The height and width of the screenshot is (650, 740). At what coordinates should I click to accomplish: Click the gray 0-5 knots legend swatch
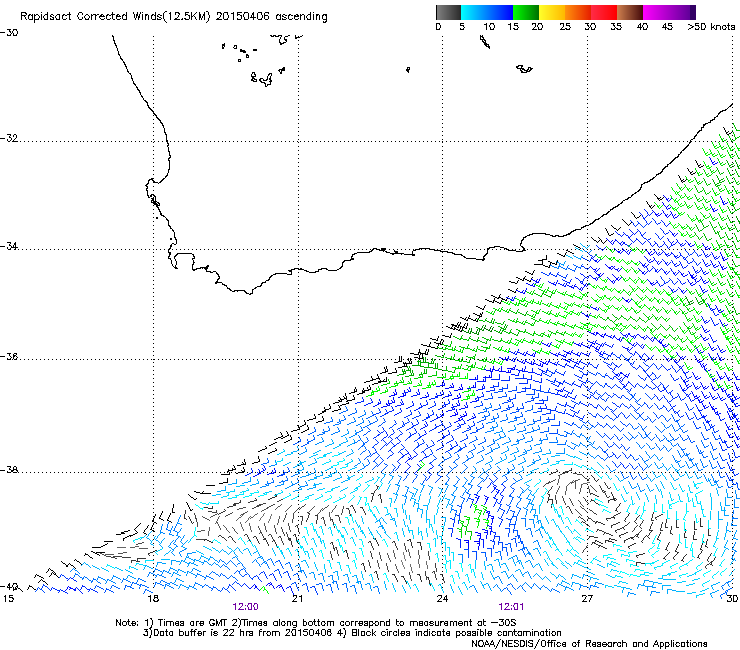(x=448, y=12)
